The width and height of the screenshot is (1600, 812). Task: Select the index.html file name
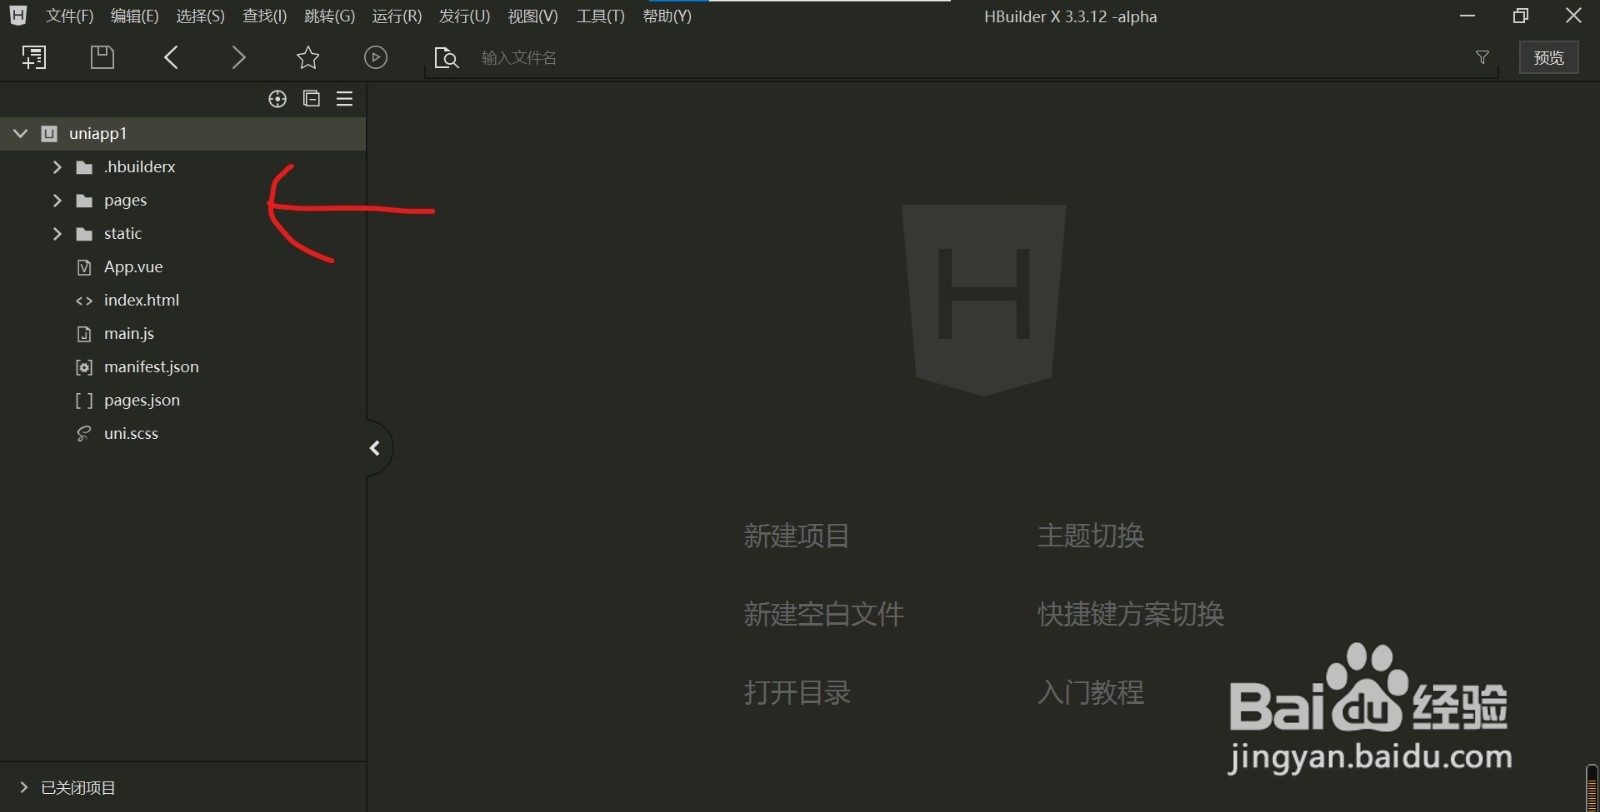(142, 300)
